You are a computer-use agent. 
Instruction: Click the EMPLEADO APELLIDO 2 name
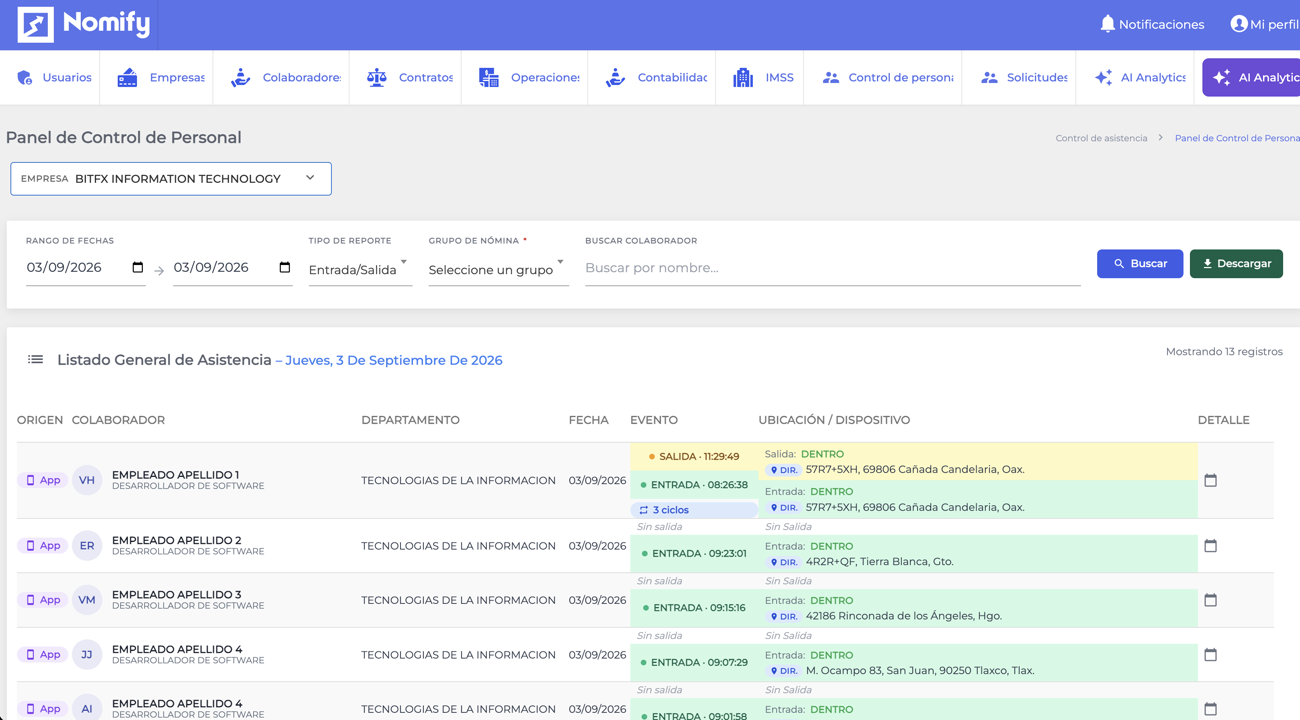coord(176,540)
